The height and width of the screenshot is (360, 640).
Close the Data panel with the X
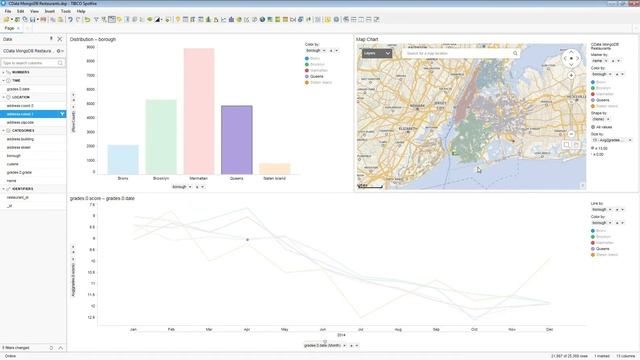click(x=60, y=39)
